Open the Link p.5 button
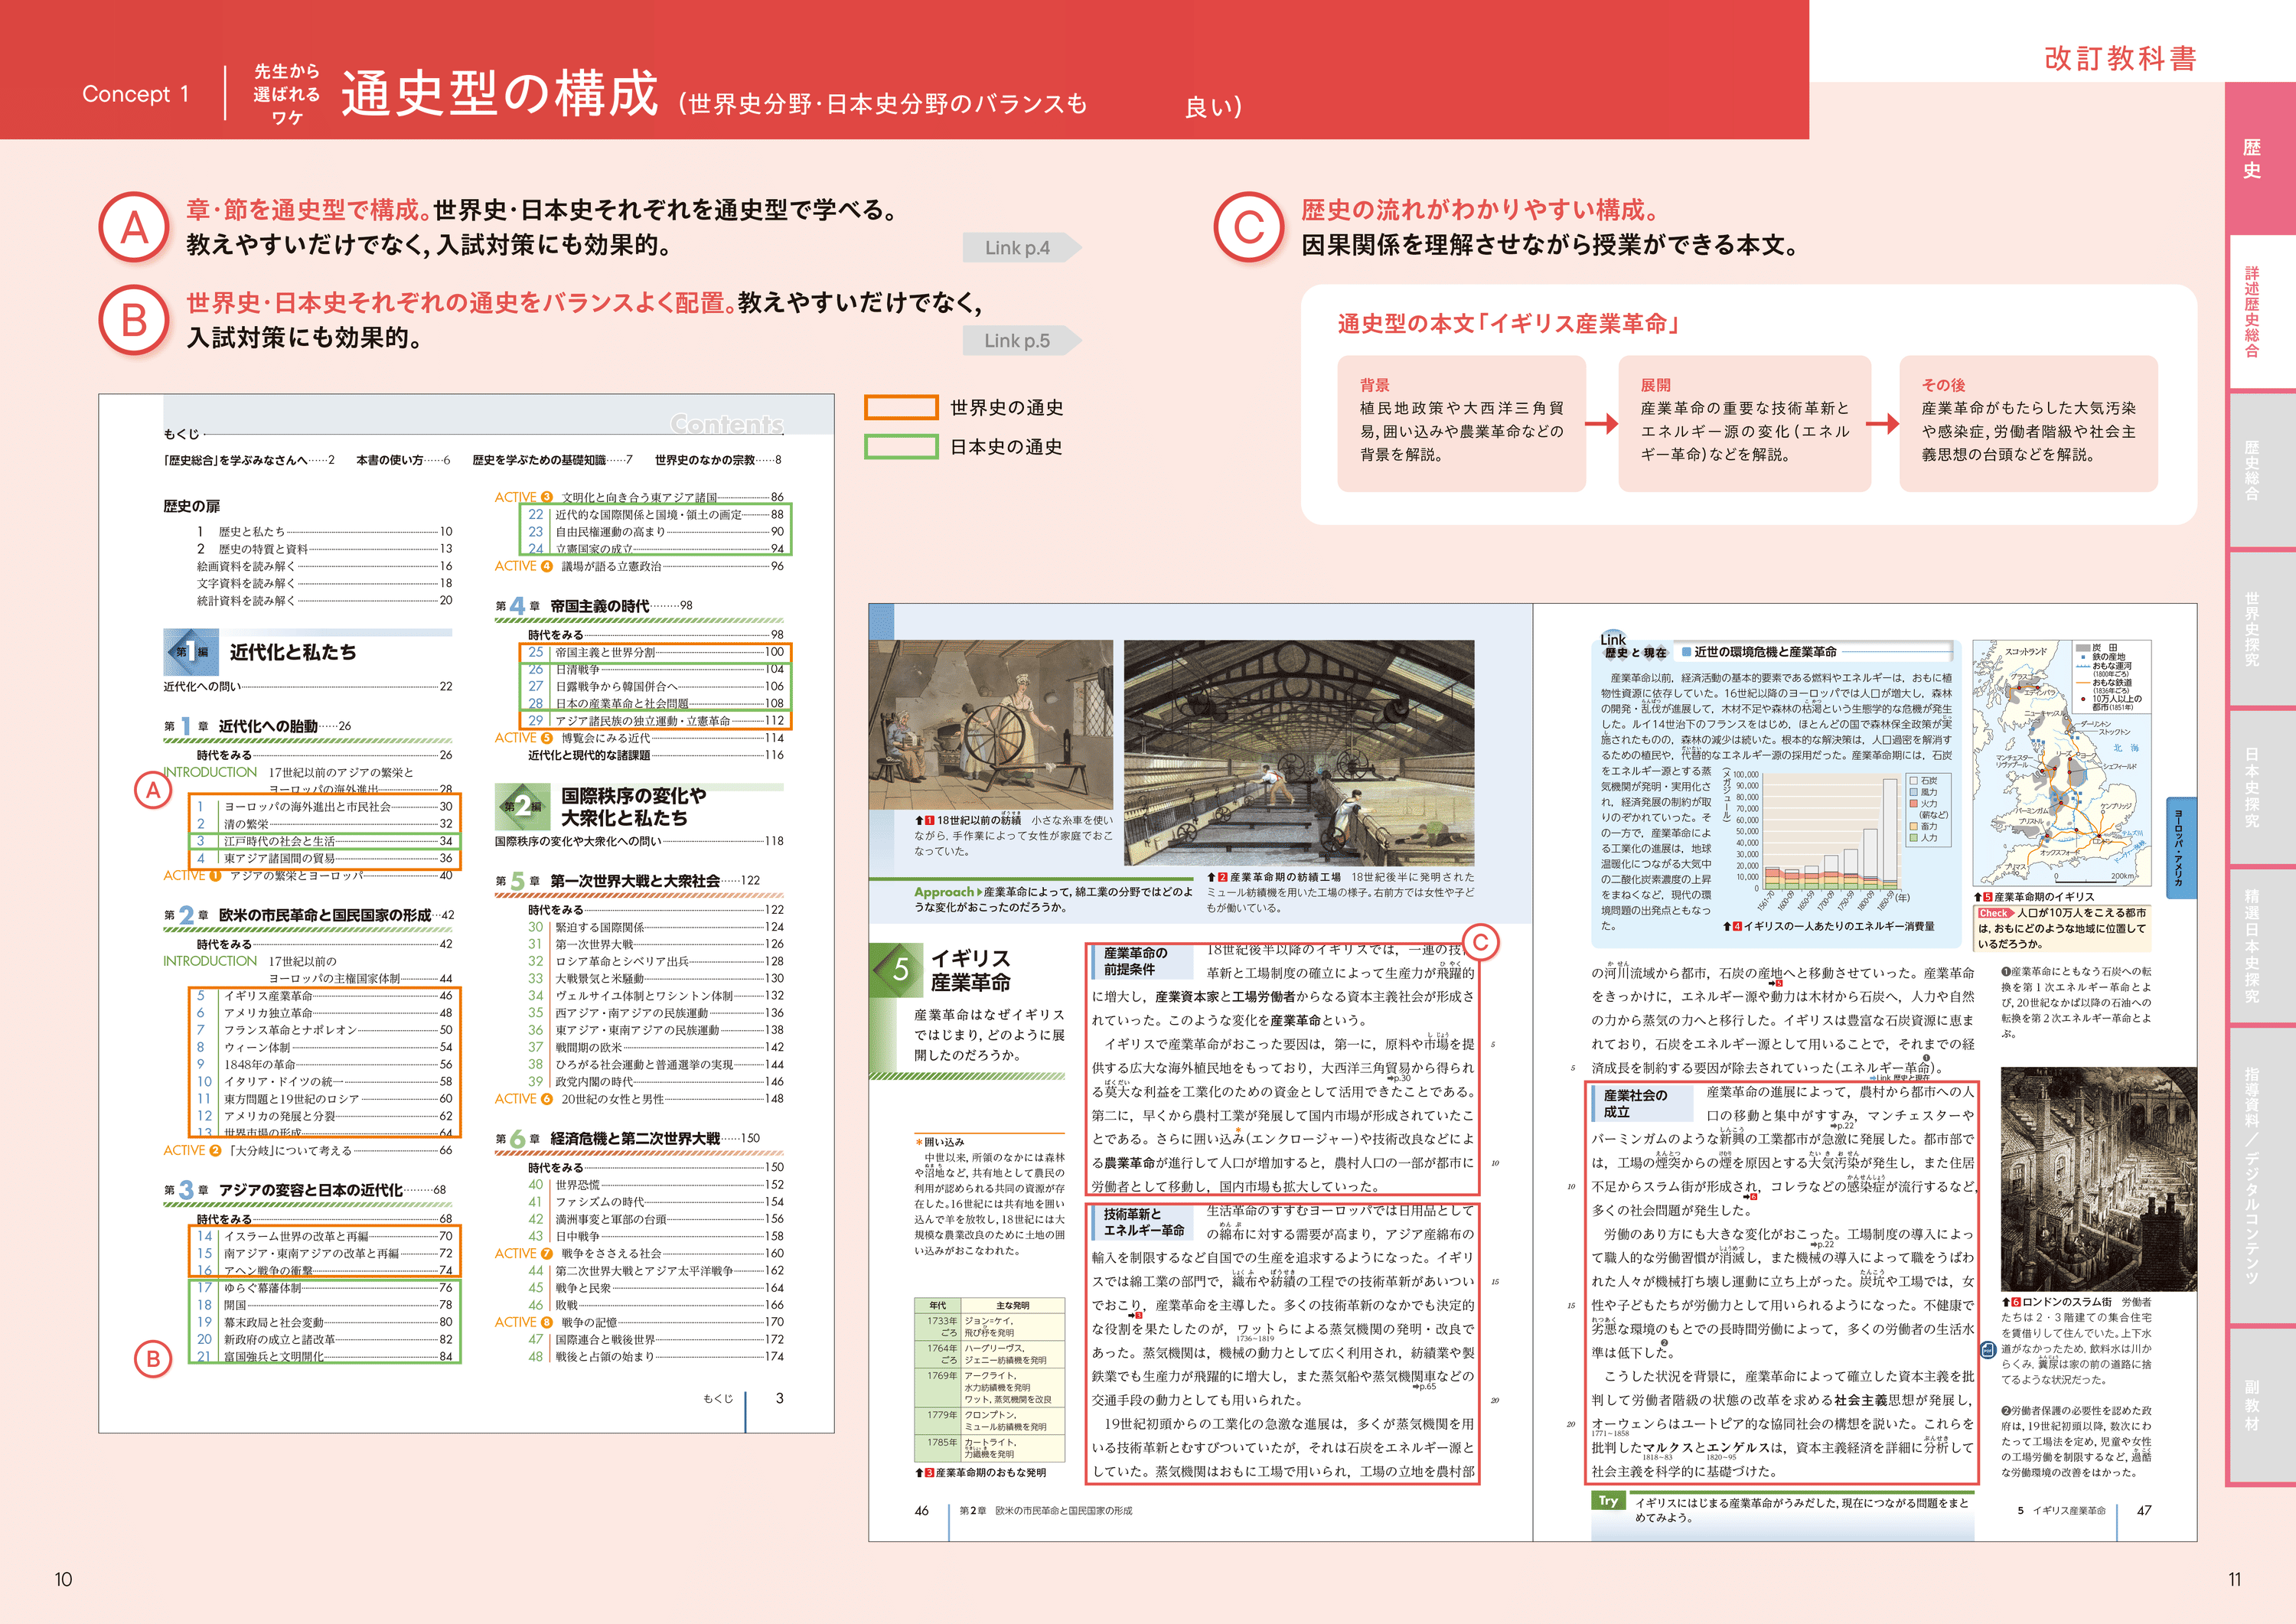Viewport: 2296px width, 1624px height. pyautogui.click(x=1019, y=340)
